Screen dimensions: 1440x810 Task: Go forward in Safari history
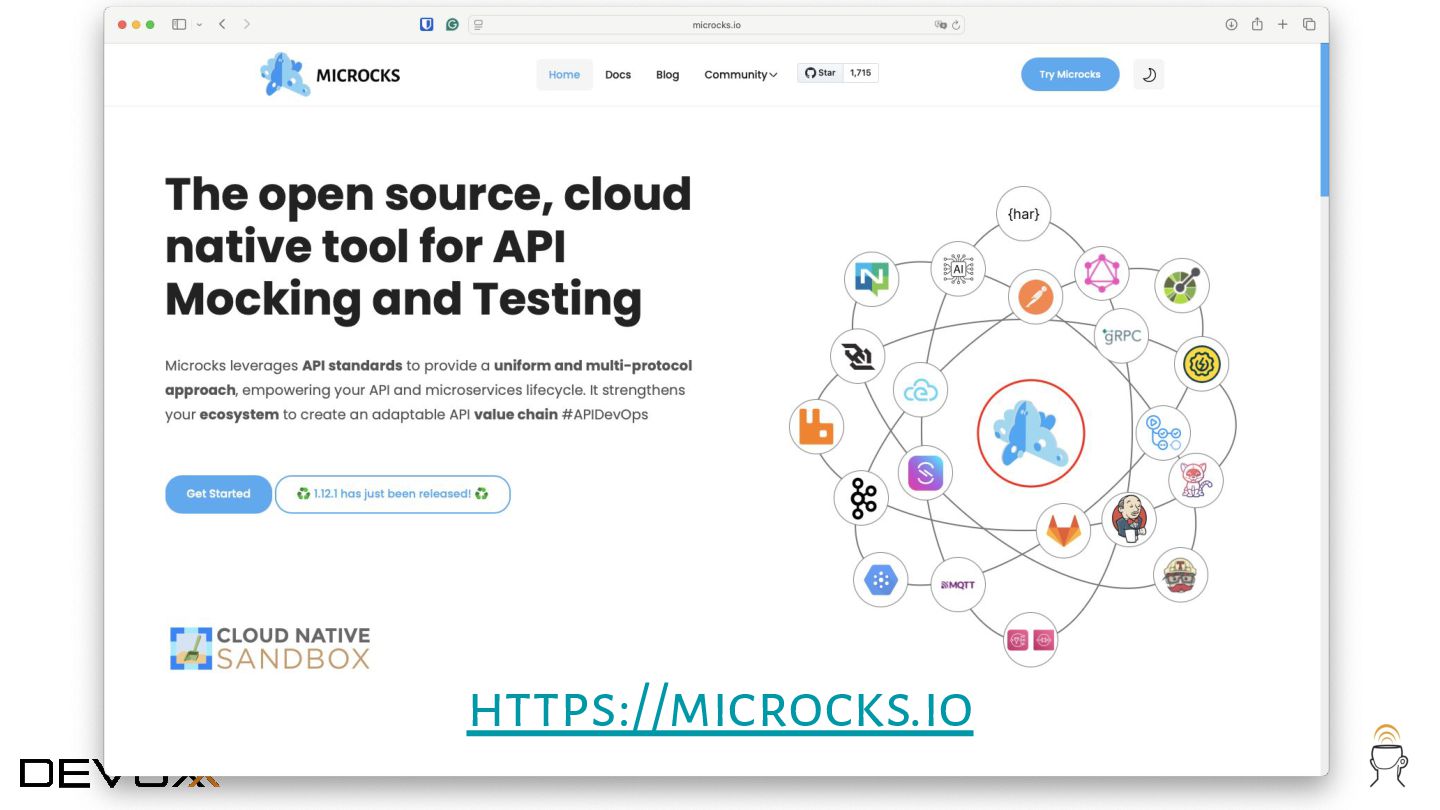point(247,24)
